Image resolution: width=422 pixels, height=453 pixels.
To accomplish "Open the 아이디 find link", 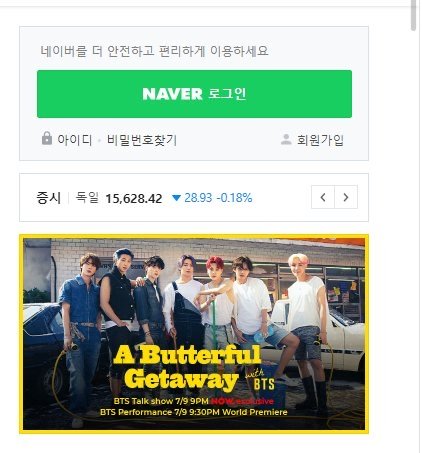I will (74, 140).
